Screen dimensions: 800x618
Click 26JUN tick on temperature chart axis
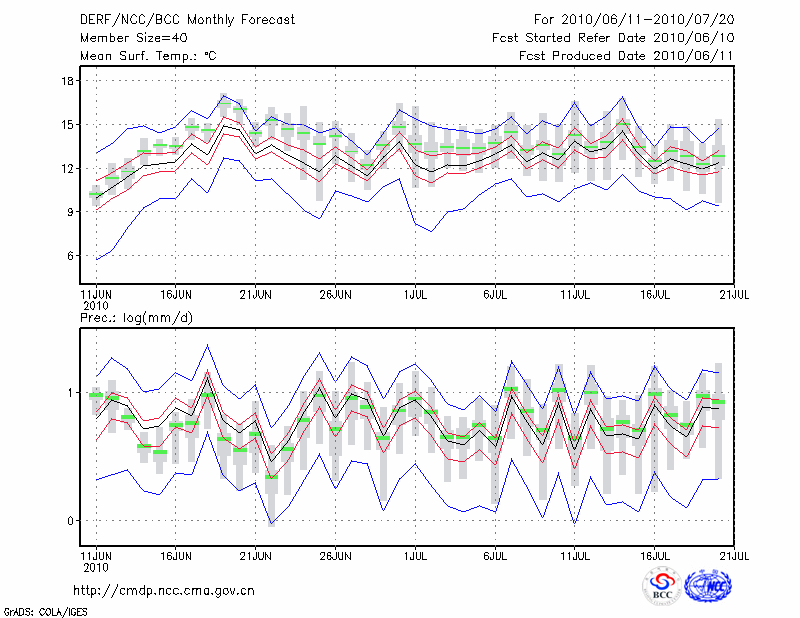(335, 295)
